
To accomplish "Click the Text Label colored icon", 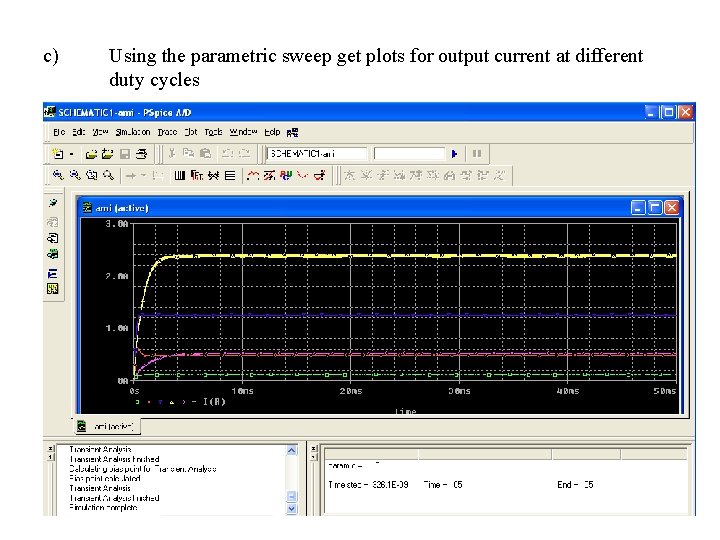I will 286,175.
